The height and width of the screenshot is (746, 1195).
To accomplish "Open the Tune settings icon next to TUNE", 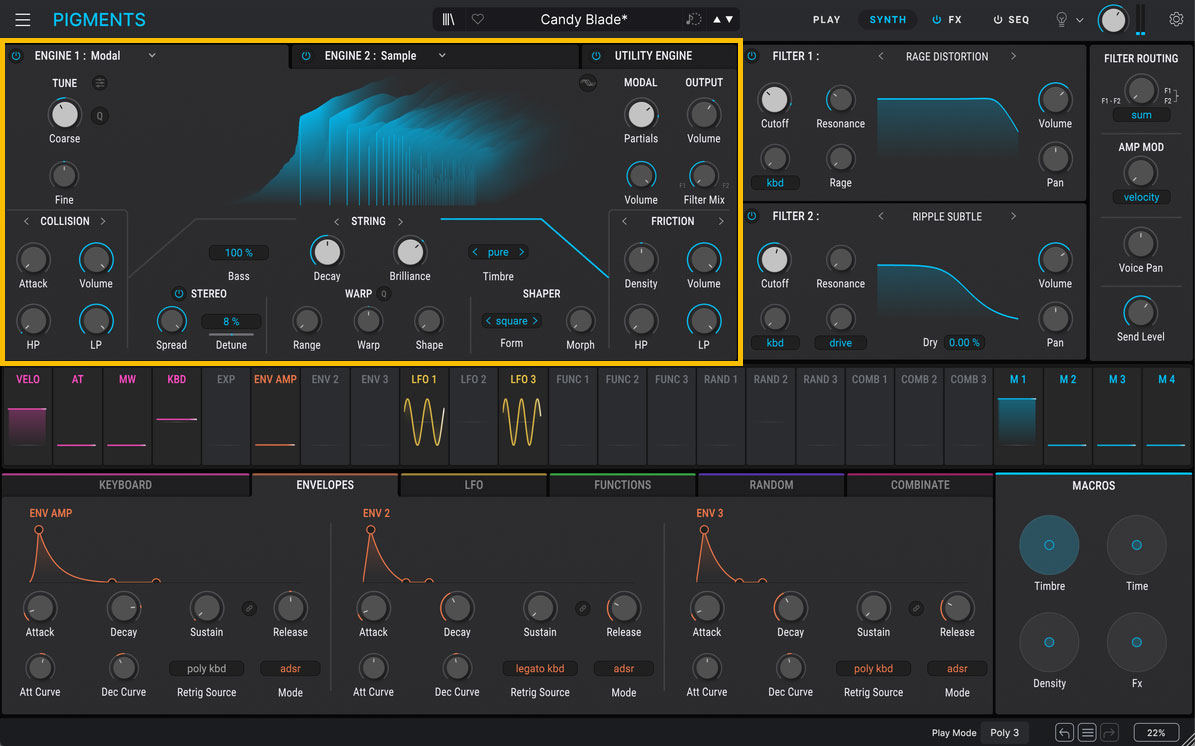I will pos(100,83).
